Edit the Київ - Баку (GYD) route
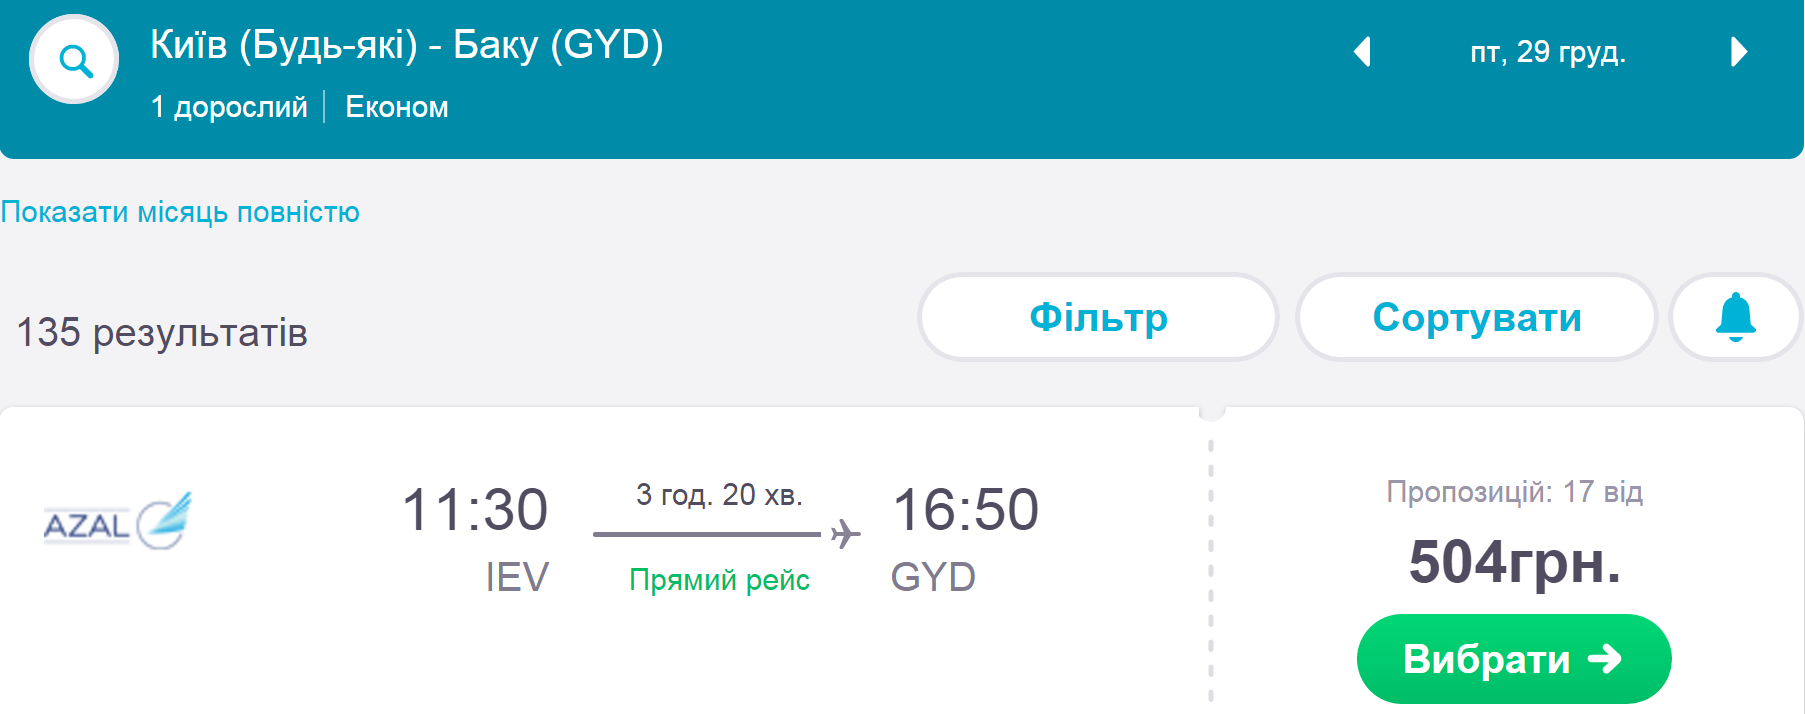 [406, 45]
